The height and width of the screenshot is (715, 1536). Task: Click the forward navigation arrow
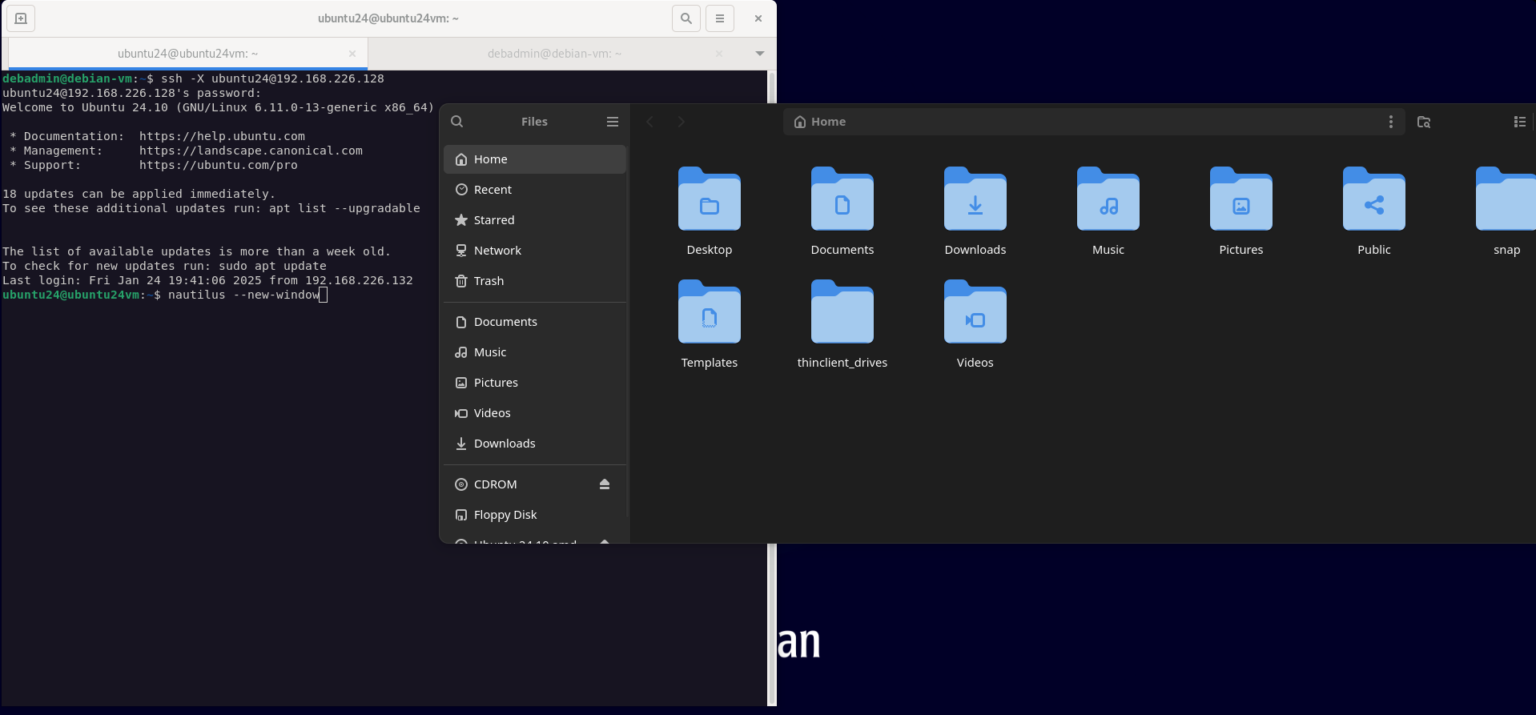point(681,121)
